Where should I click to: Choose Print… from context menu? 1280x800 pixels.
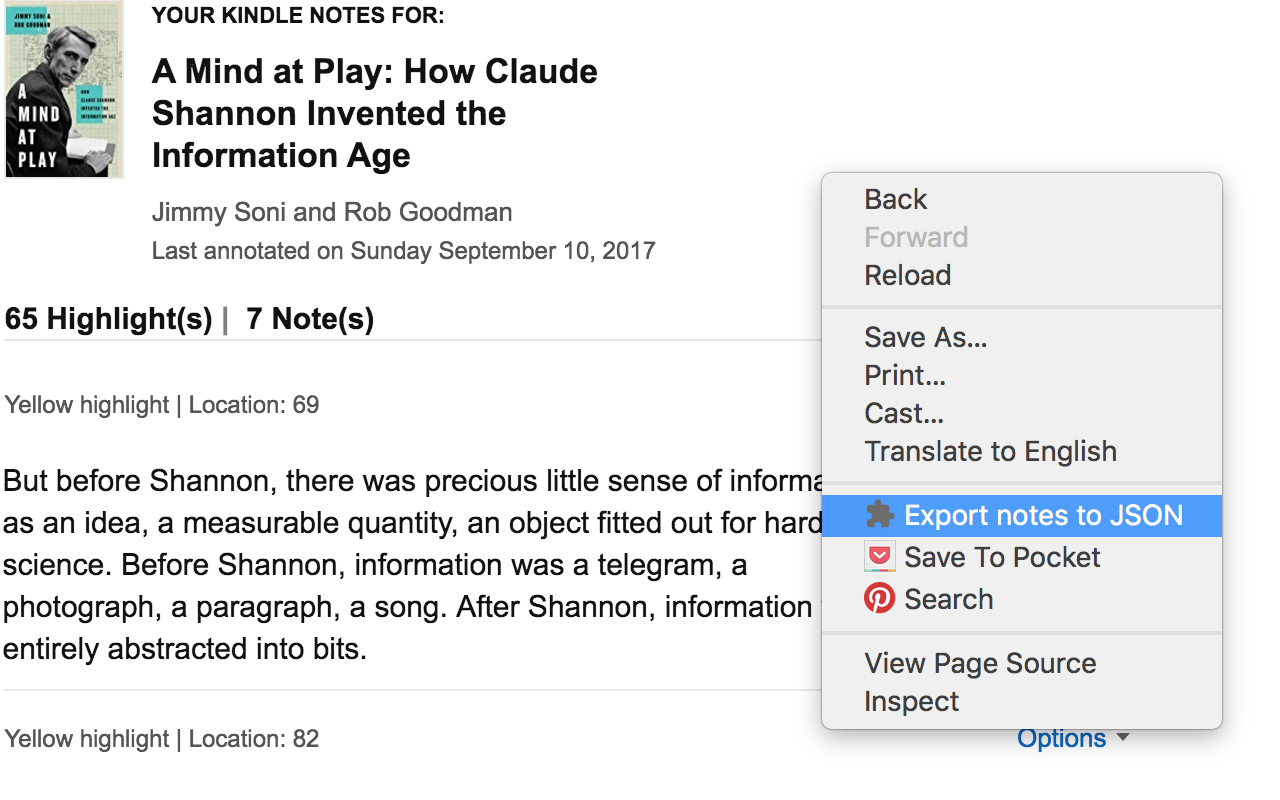pyautogui.click(x=905, y=375)
